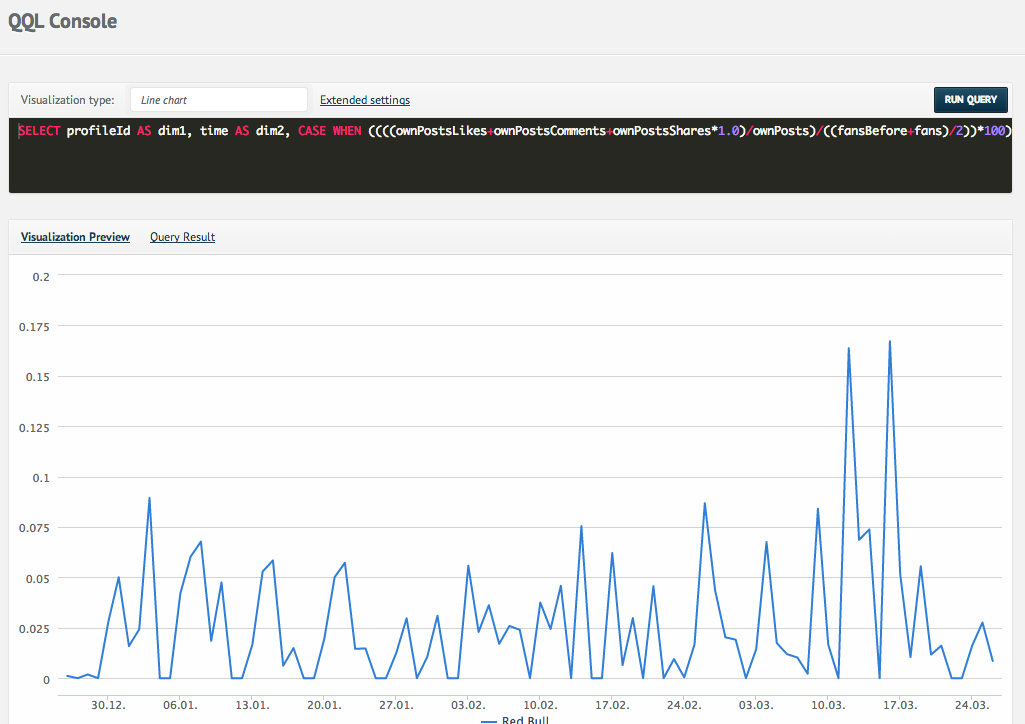
Task: Click the 30.12 label on the x-axis
Action: click(x=108, y=704)
